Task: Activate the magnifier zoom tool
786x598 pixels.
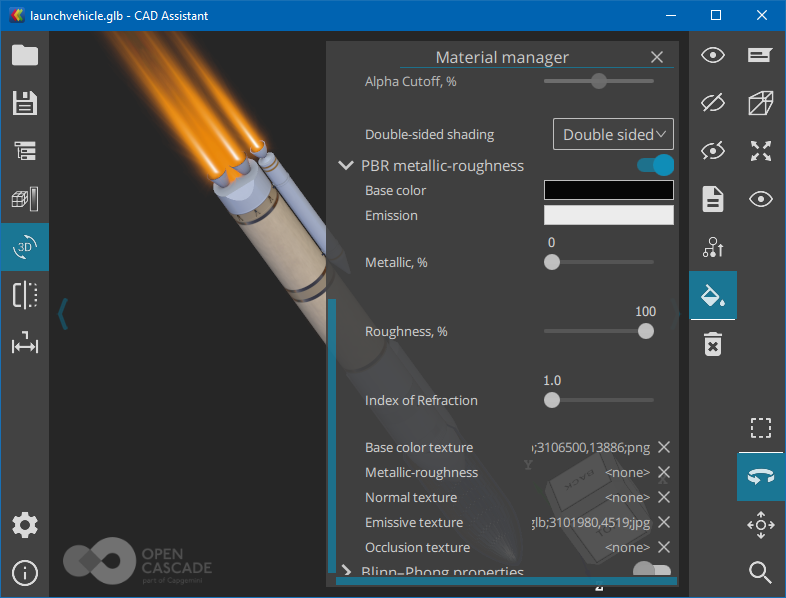Action: coord(761,572)
